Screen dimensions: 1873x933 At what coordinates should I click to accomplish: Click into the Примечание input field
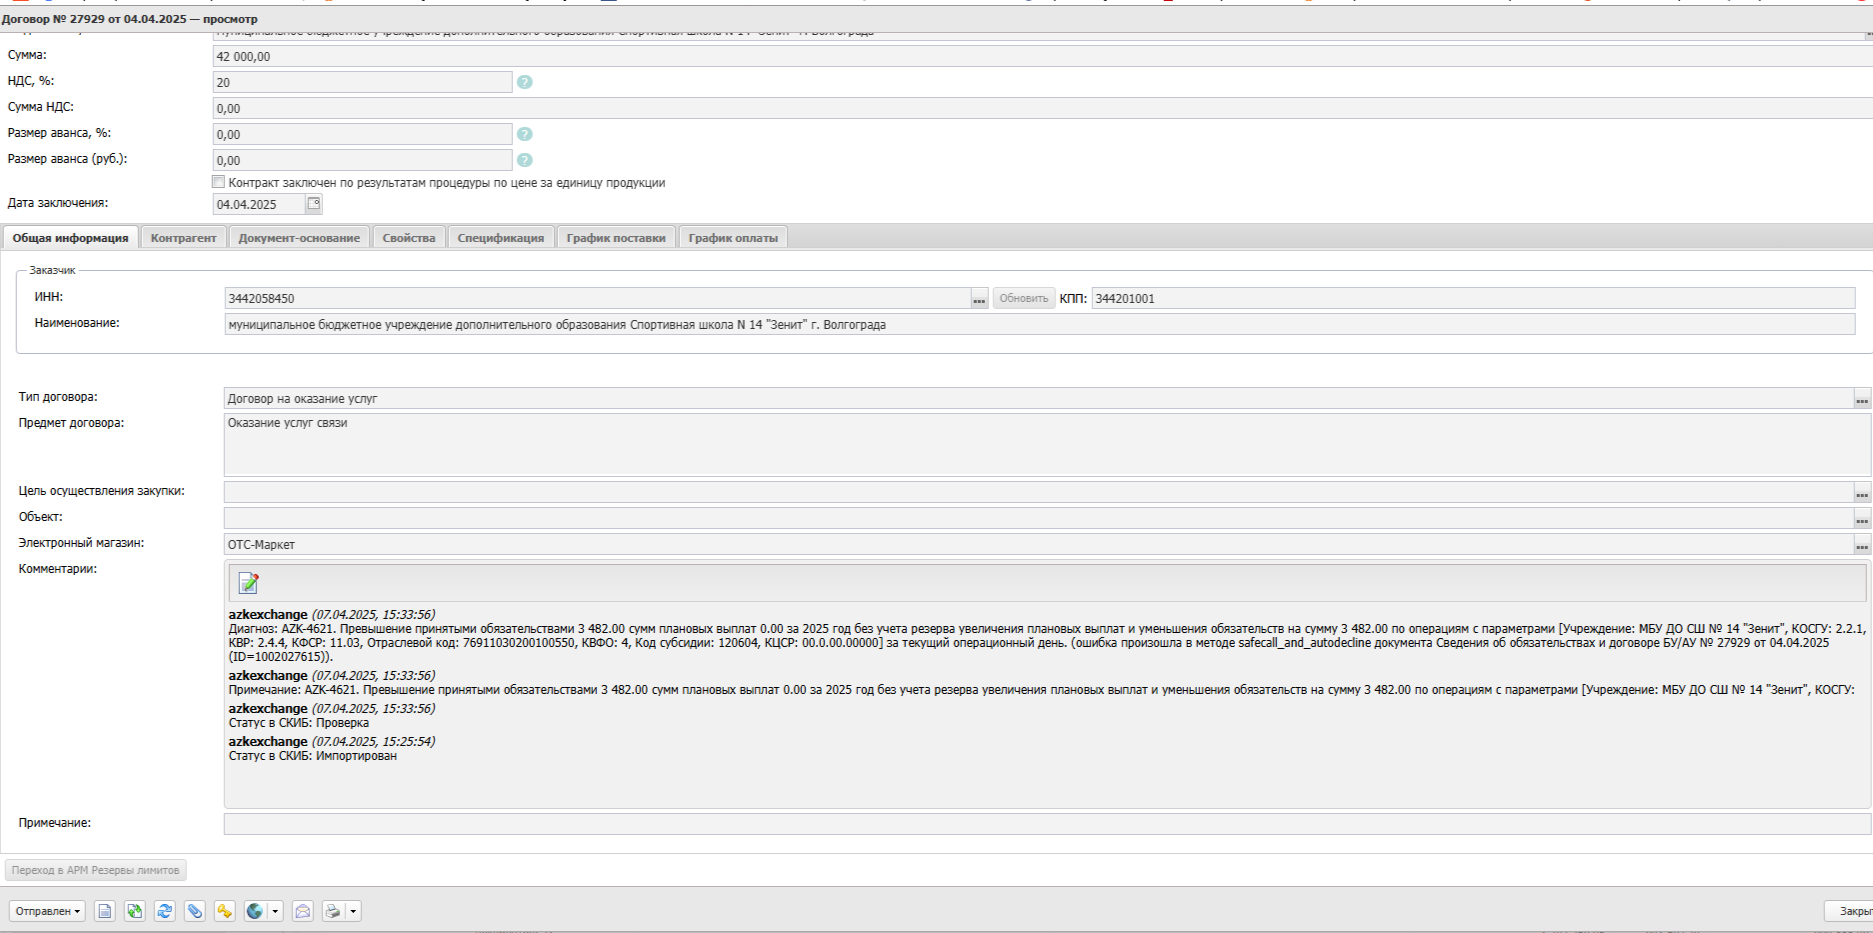click(1045, 824)
